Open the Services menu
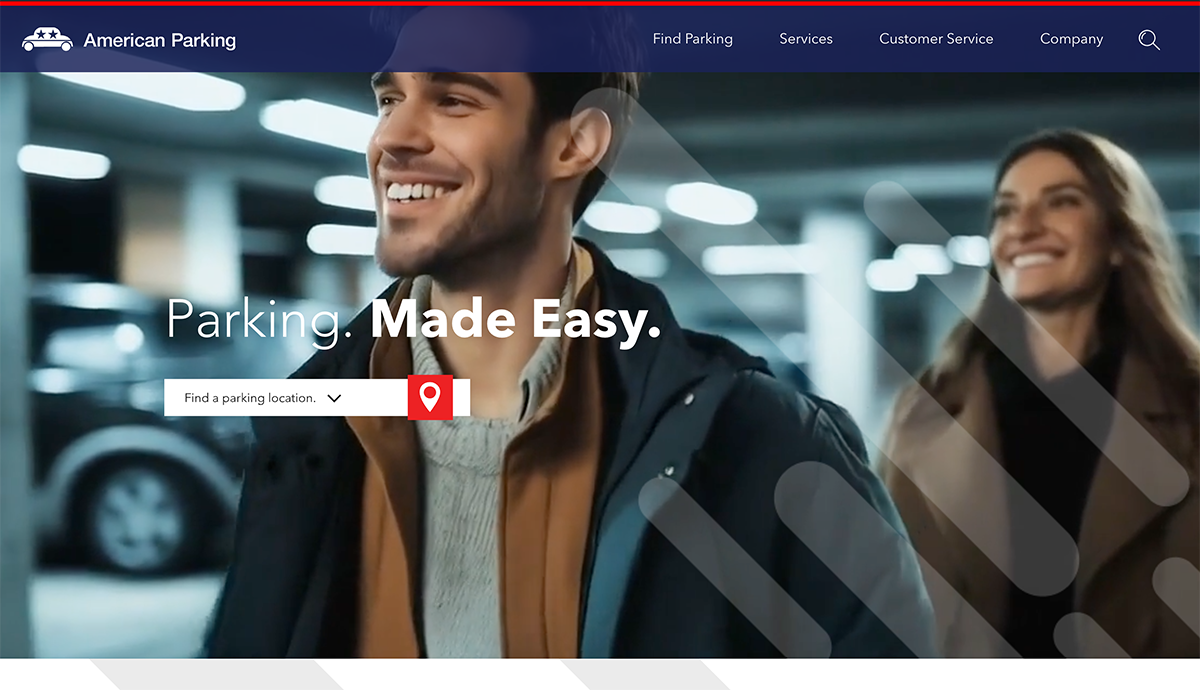Image resolution: width=1200 pixels, height=690 pixels. click(806, 39)
